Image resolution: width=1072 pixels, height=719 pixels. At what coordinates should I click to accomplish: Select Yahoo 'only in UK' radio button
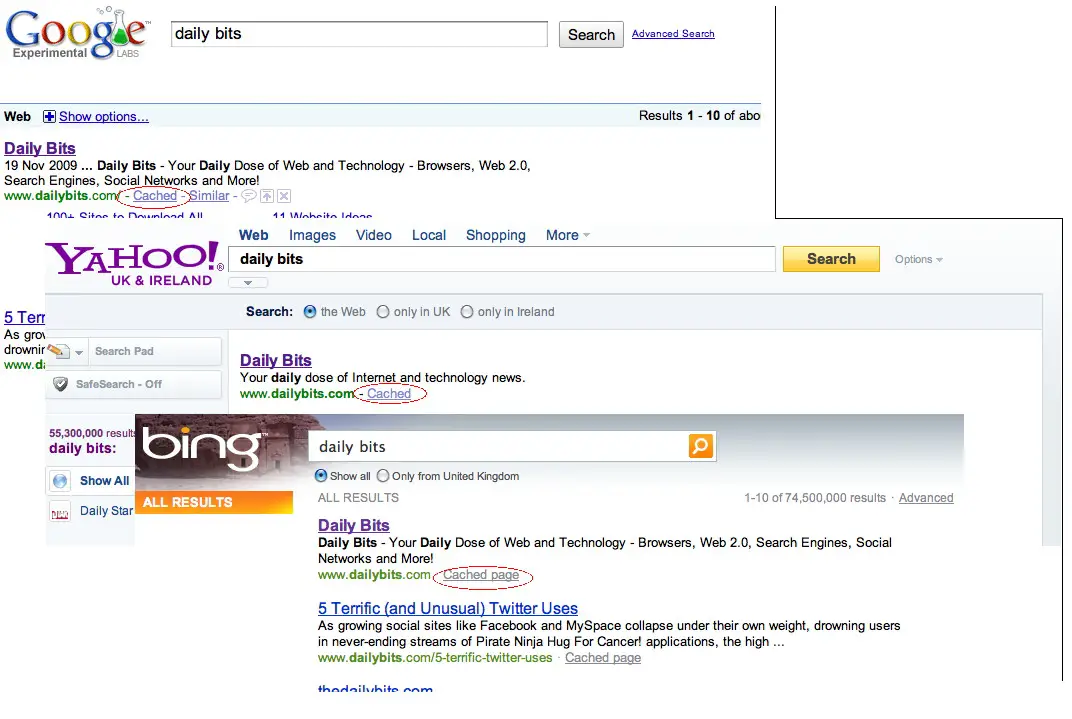[x=383, y=312]
